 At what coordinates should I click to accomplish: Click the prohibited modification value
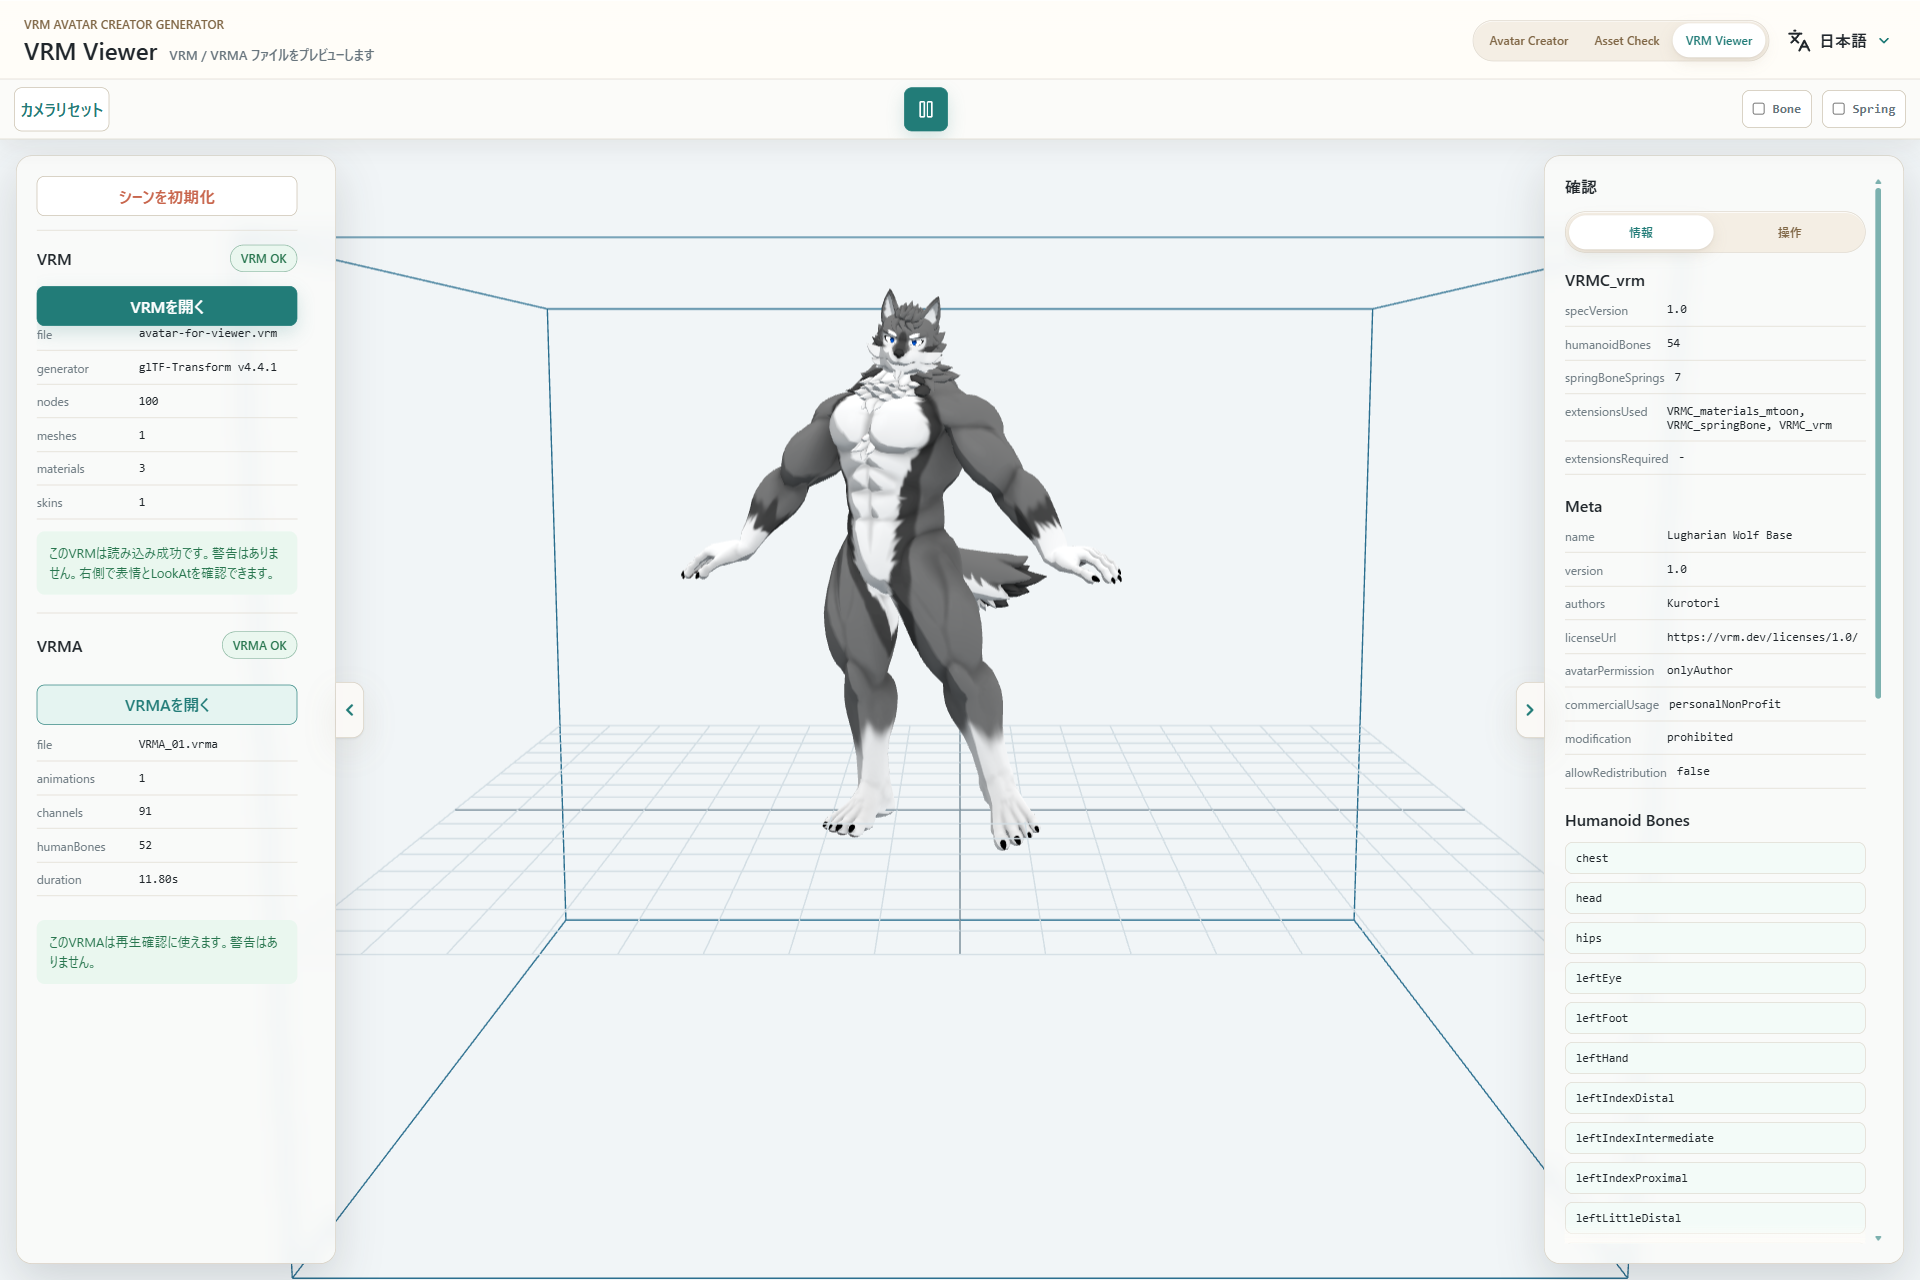(x=1700, y=737)
